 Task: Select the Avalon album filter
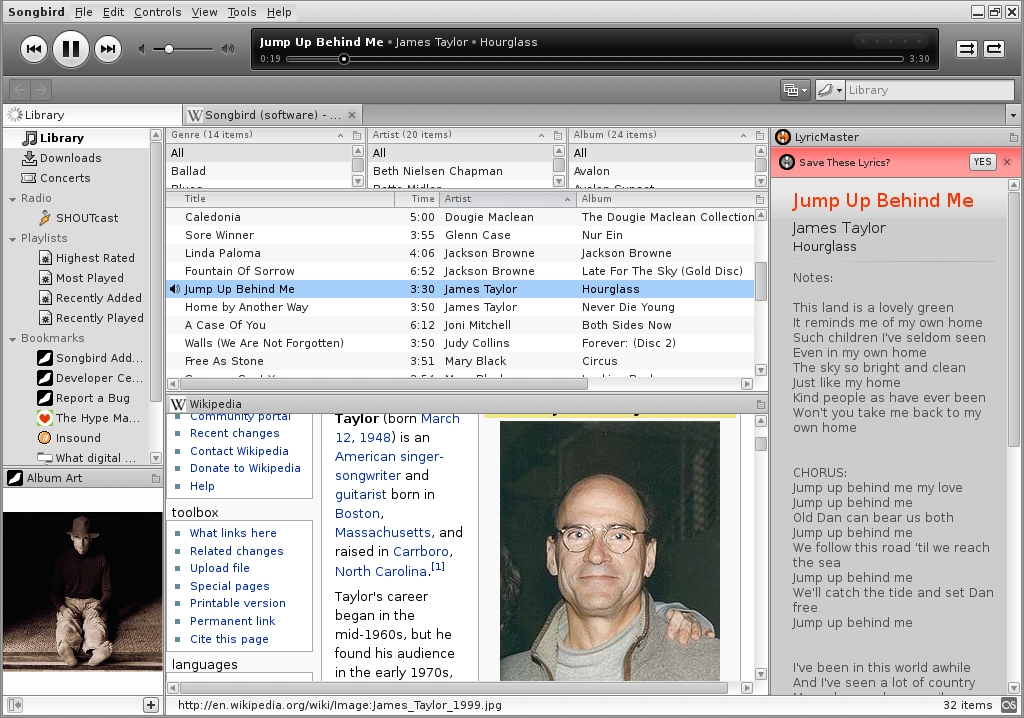[x=662, y=171]
